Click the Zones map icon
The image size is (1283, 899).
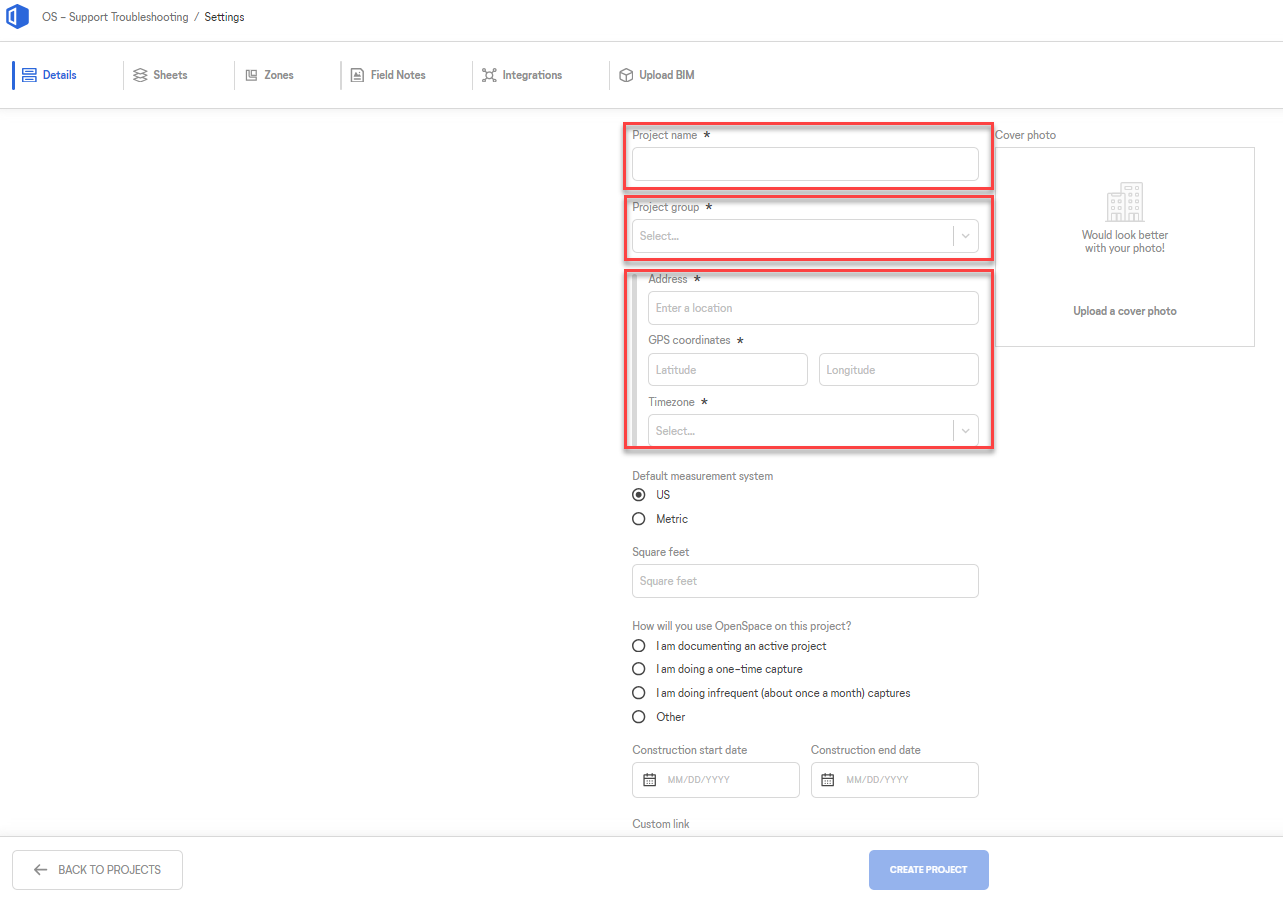pos(253,74)
